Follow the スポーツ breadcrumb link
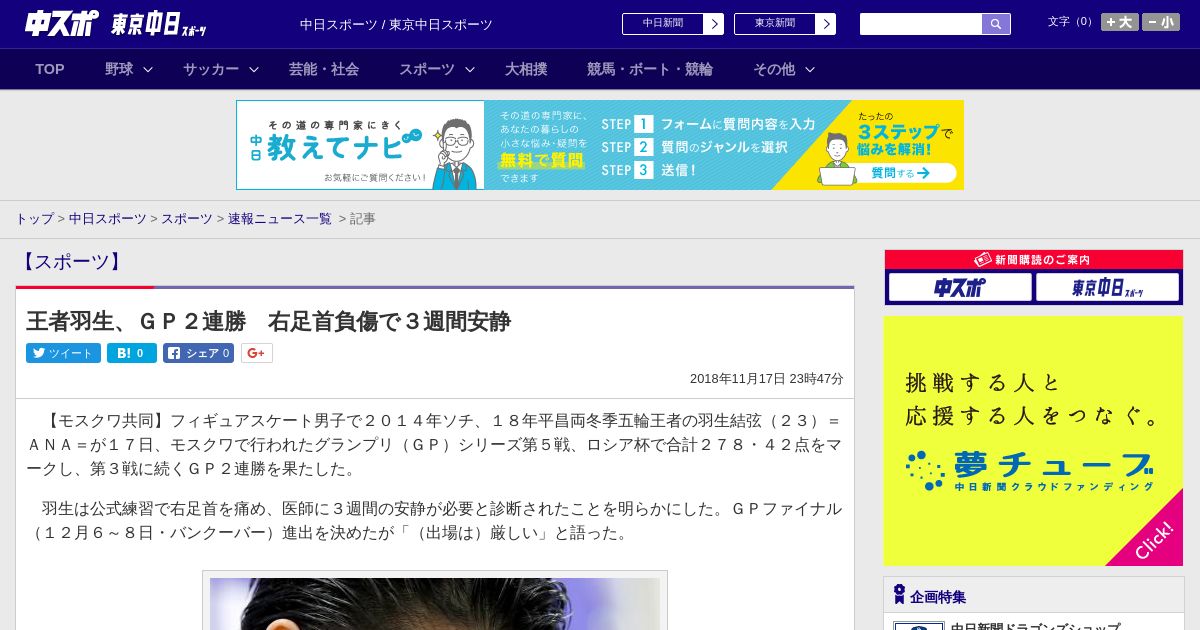 click(187, 218)
